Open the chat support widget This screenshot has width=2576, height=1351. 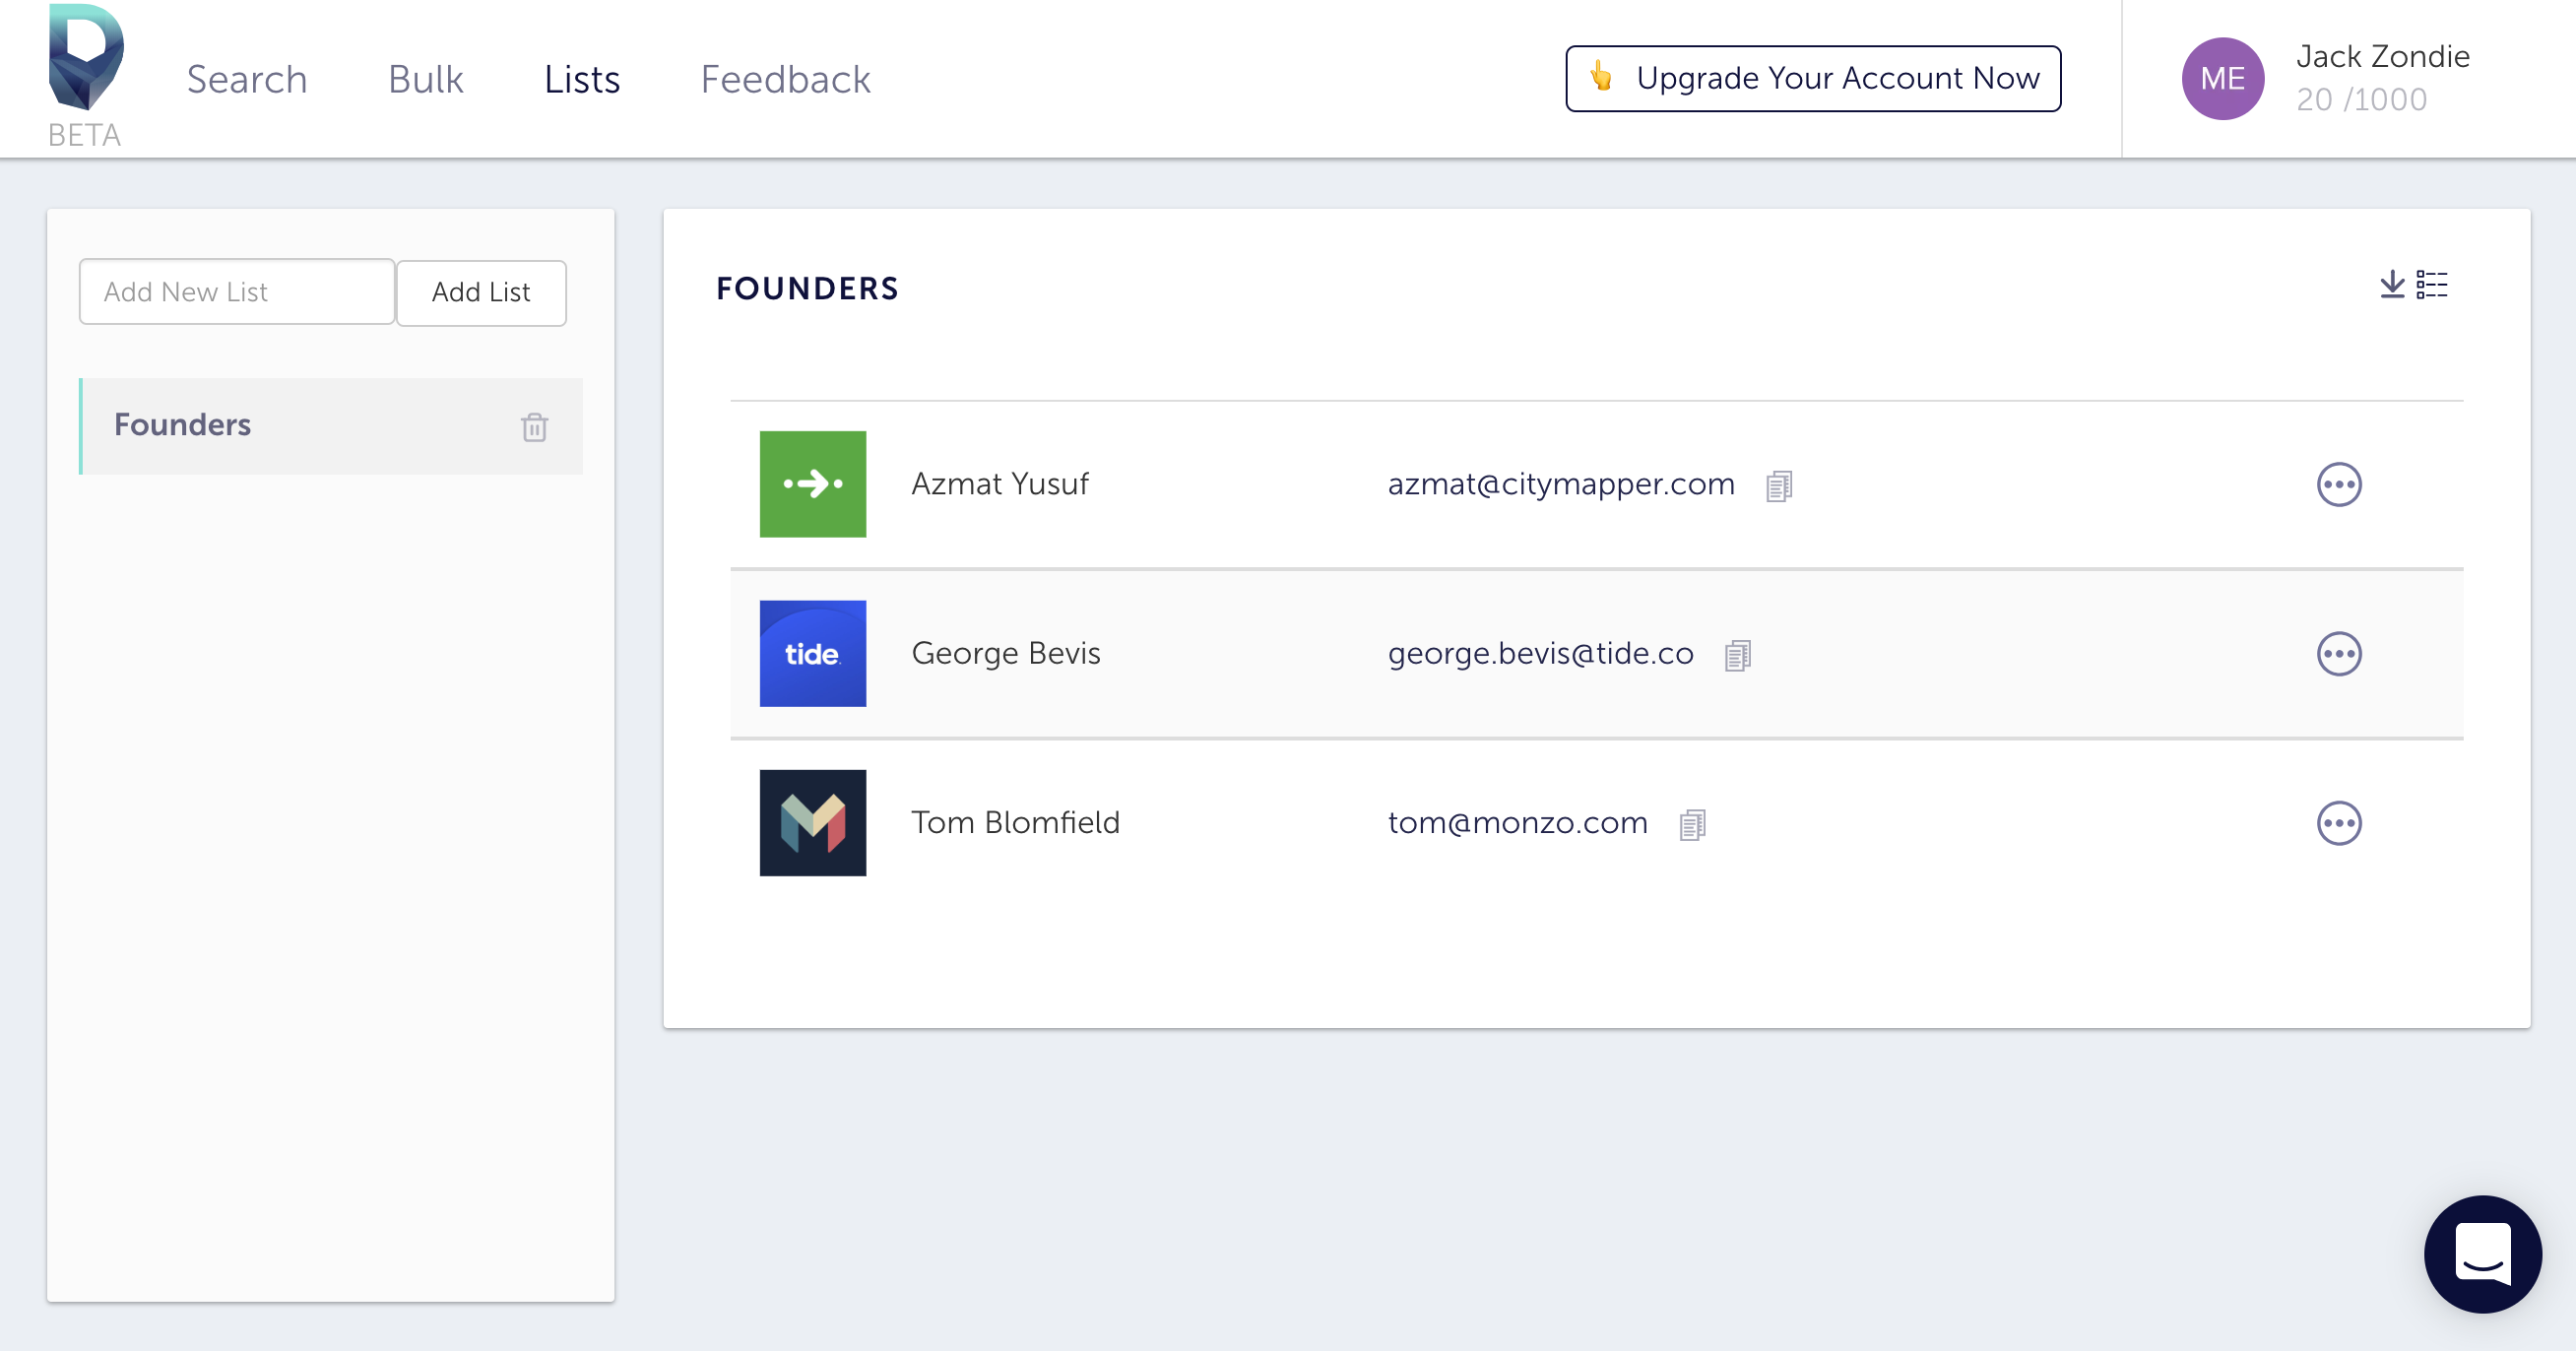pos(2484,1255)
